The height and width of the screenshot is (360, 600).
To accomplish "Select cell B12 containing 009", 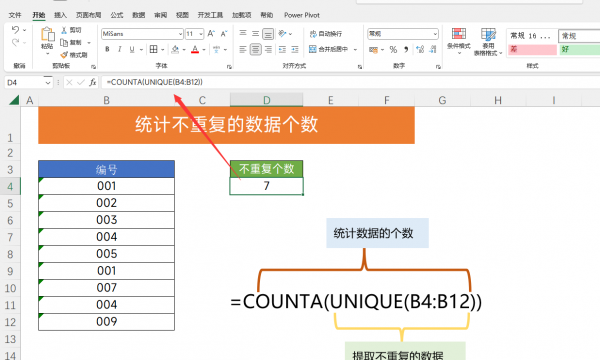I will (x=106, y=322).
